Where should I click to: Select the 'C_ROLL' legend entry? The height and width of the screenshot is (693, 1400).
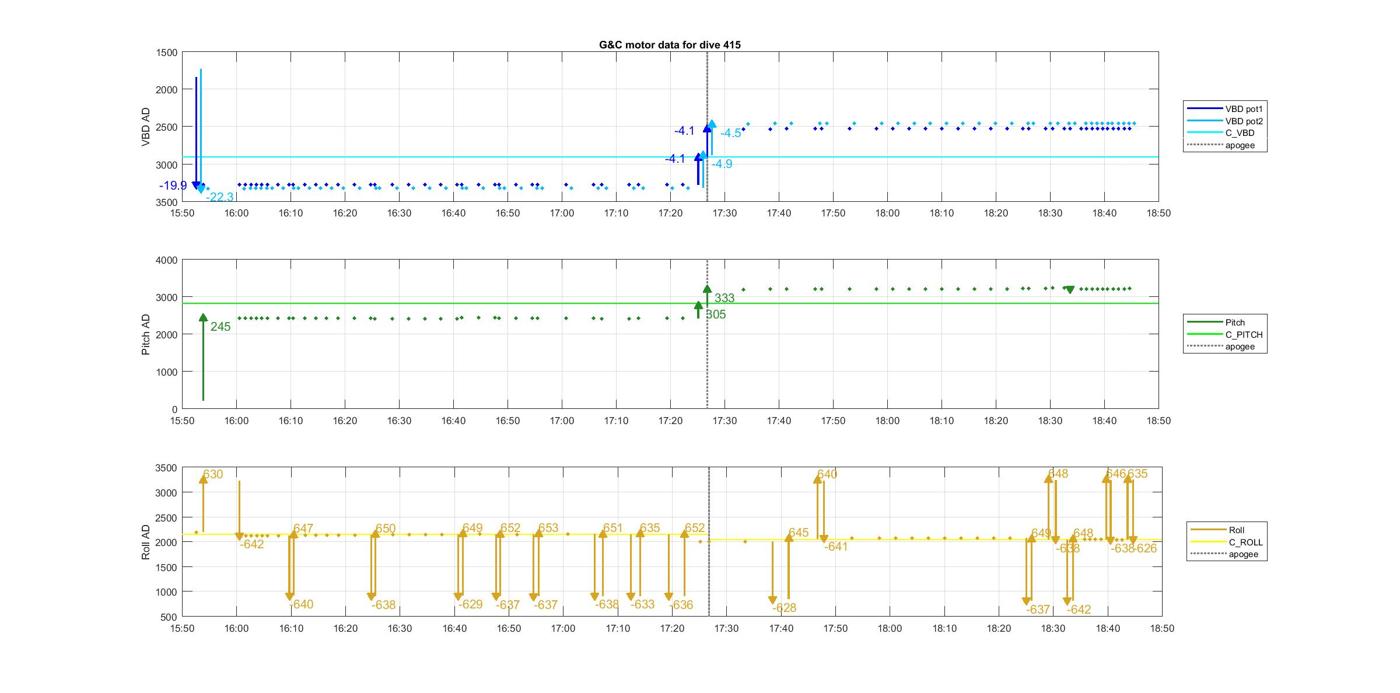pos(1227,542)
